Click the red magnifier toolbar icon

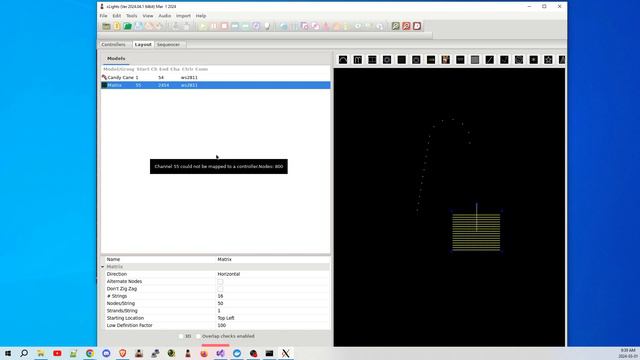[x=406, y=26]
